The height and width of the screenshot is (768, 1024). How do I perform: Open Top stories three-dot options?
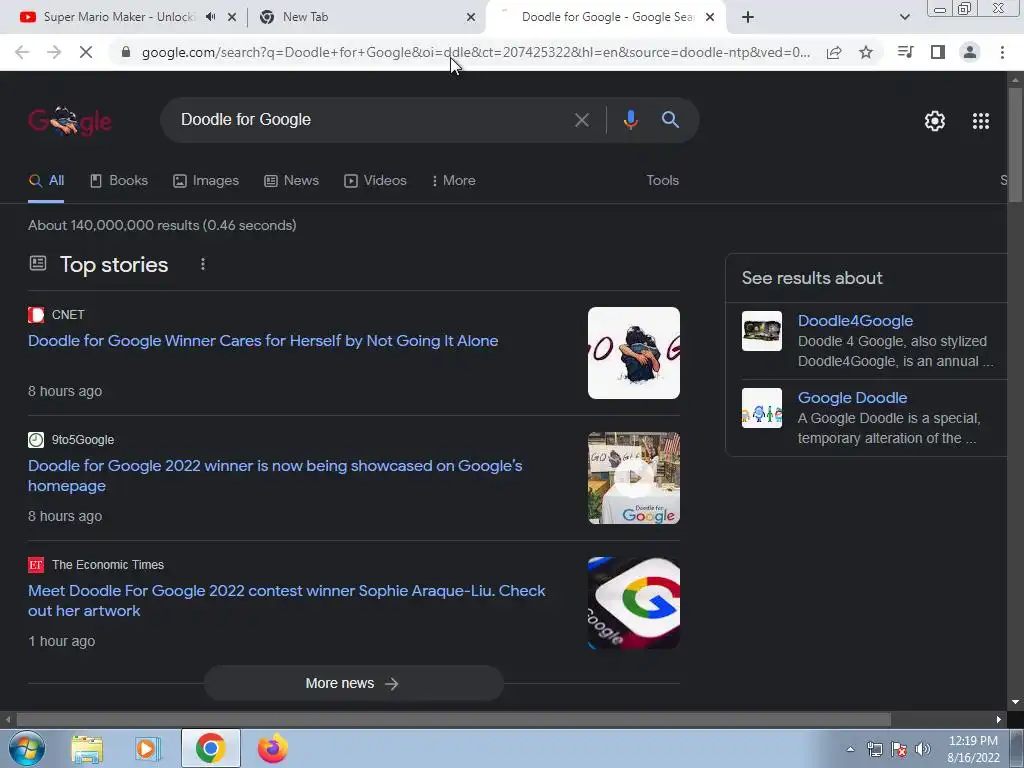coord(202,264)
